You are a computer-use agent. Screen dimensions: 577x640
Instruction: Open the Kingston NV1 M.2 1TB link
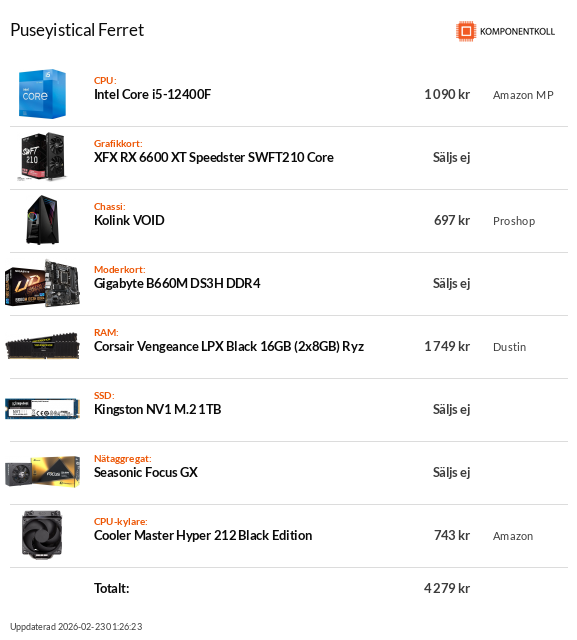[158, 409]
